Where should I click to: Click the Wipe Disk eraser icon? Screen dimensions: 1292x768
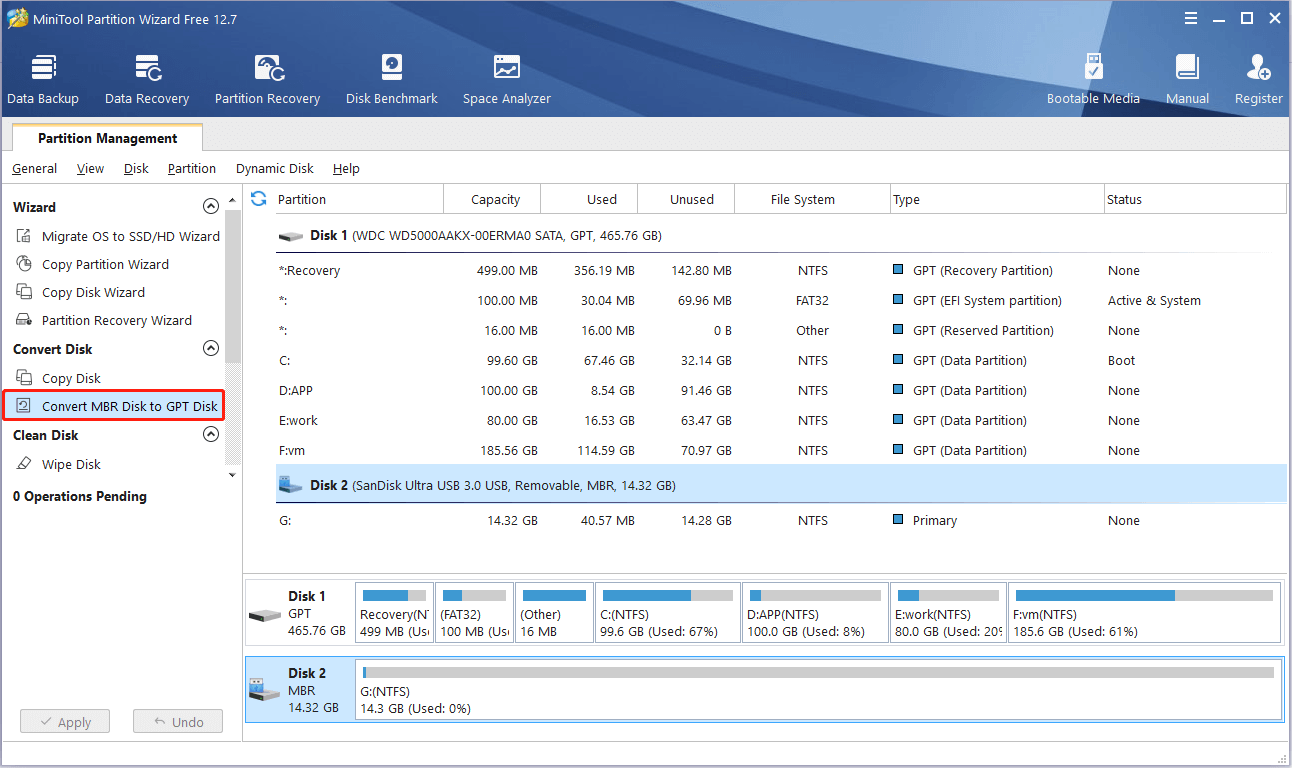point(24,464)
